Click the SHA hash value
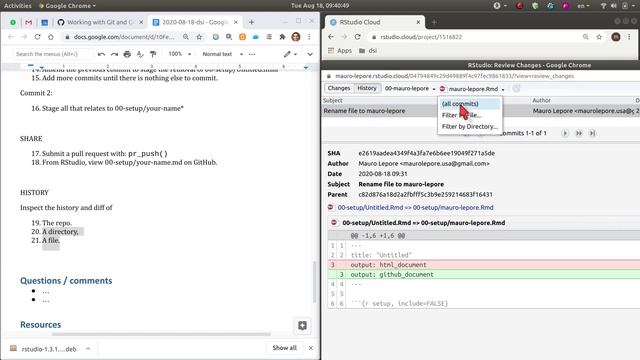640x360 pixels. pyautogui.click(x=426, y=153)
